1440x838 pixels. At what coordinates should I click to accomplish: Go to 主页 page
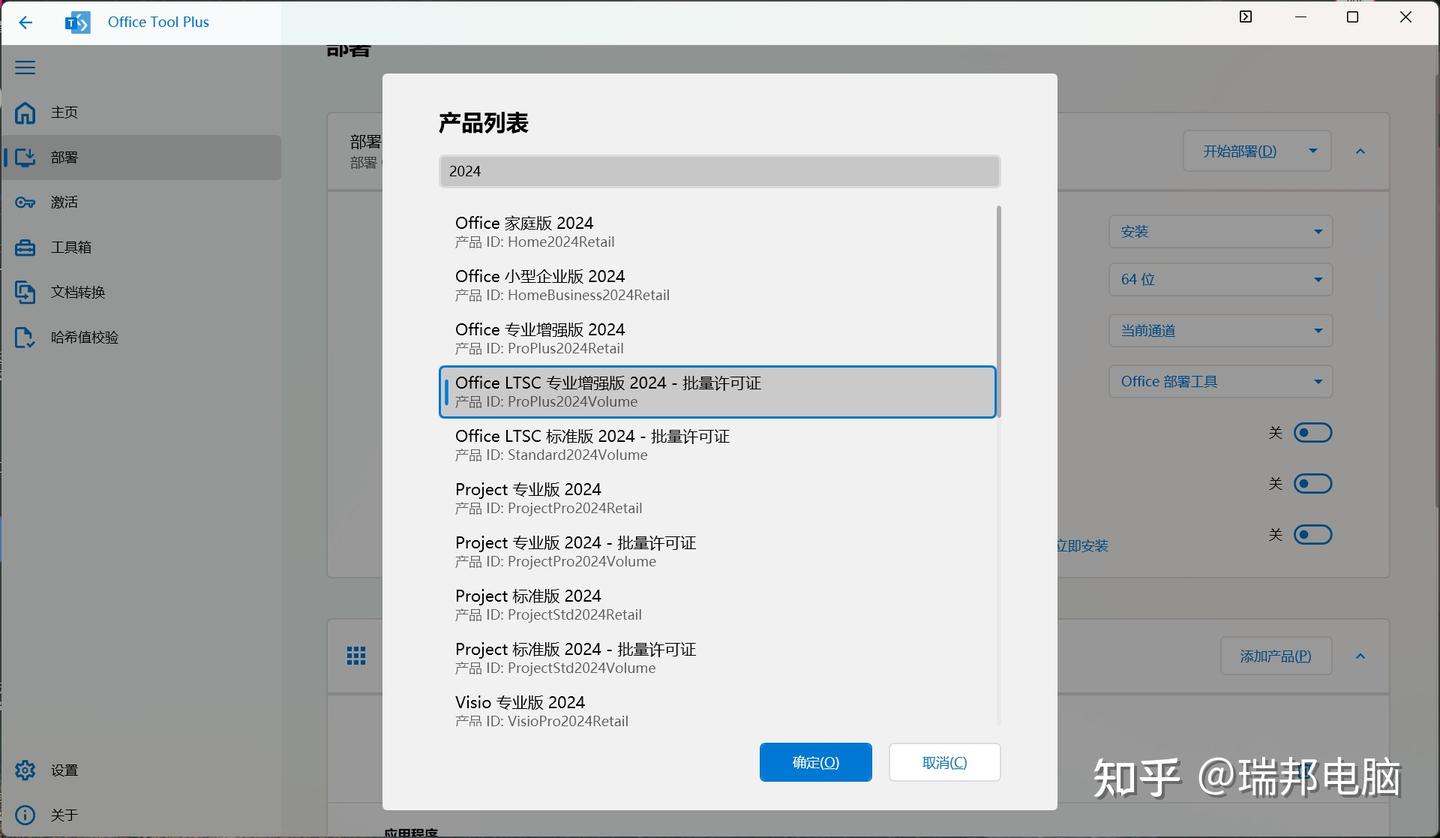pyautogui.click(x=141, y=112)
